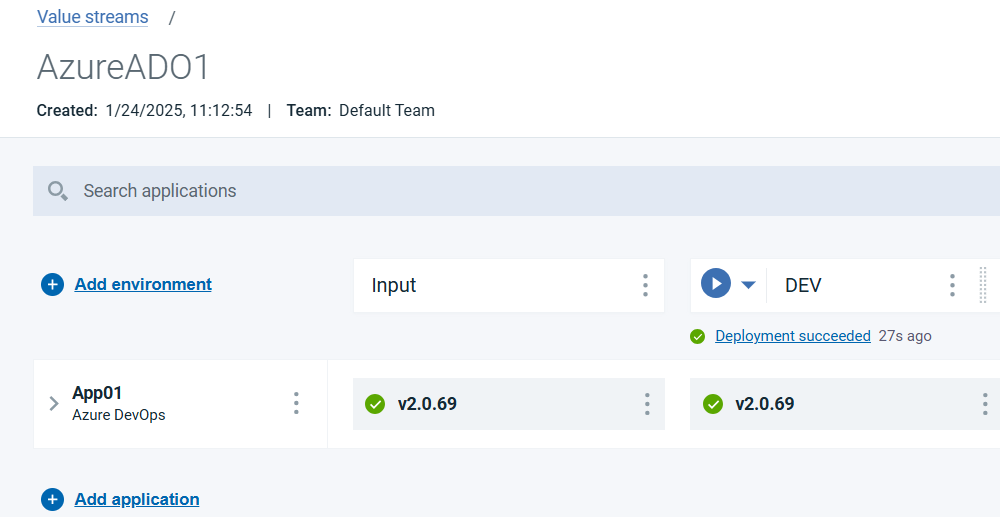Image resolution: width=1000 pixels, height=517 pixels.
Task: Expand the App01 application row
Action: click(x=54, y=404)
